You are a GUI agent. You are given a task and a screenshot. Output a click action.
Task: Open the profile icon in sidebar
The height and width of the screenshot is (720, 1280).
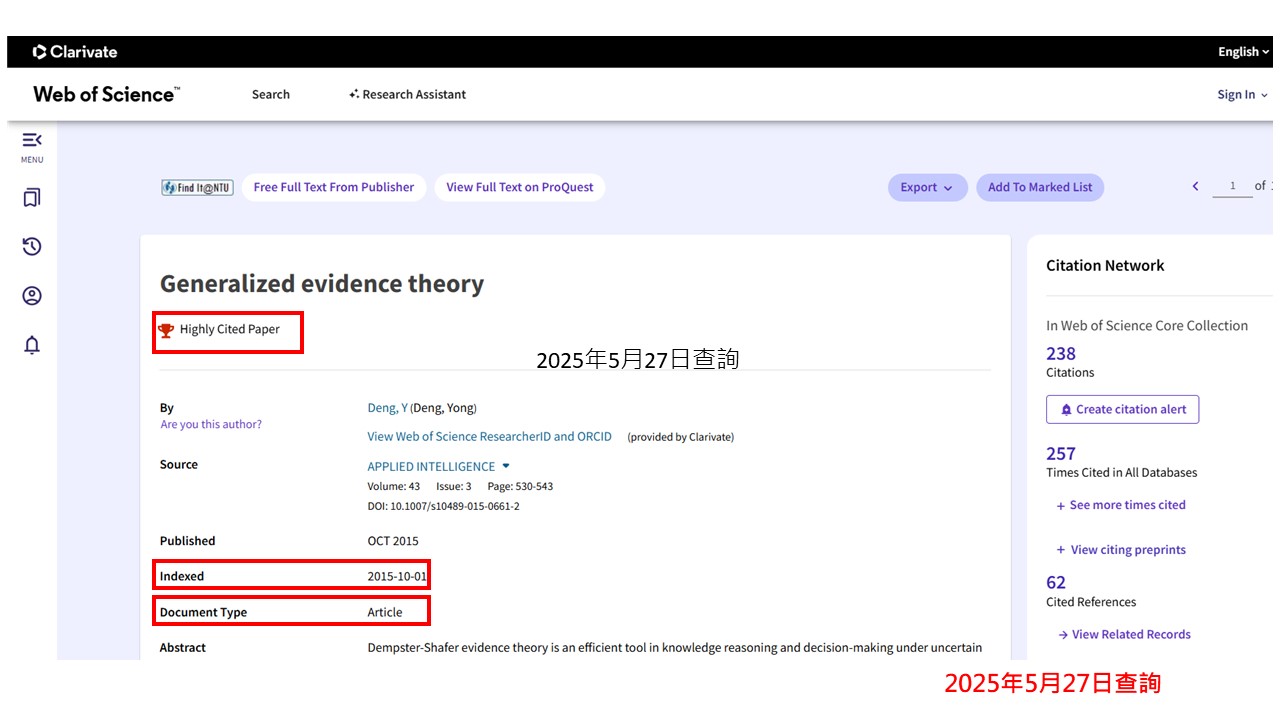click(32, 296)
